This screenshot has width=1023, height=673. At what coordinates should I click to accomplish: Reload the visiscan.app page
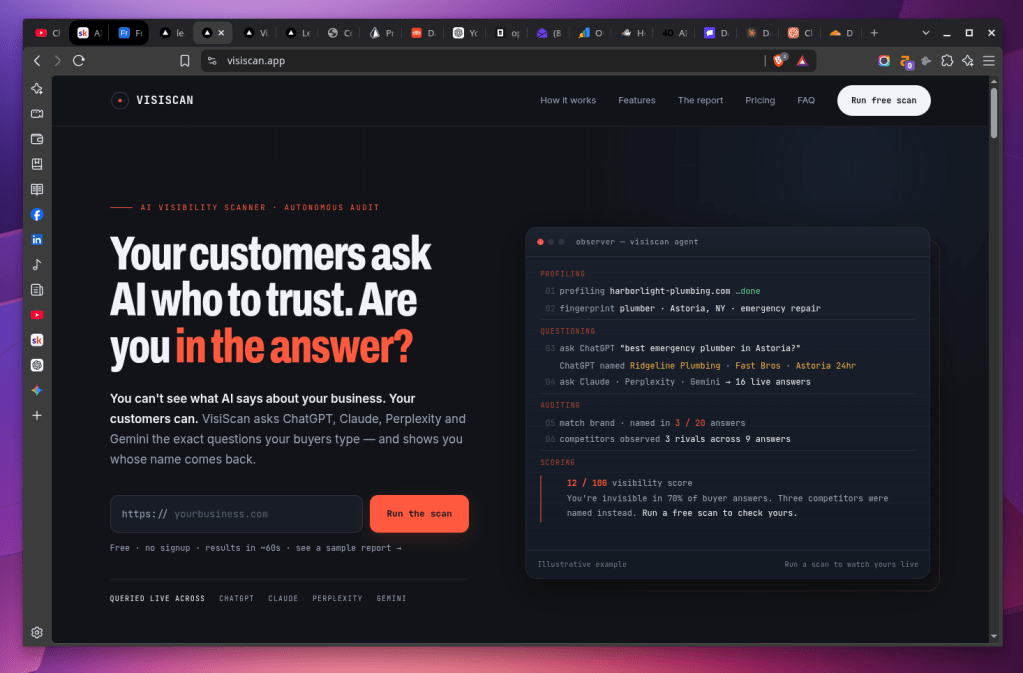(79, 61)
